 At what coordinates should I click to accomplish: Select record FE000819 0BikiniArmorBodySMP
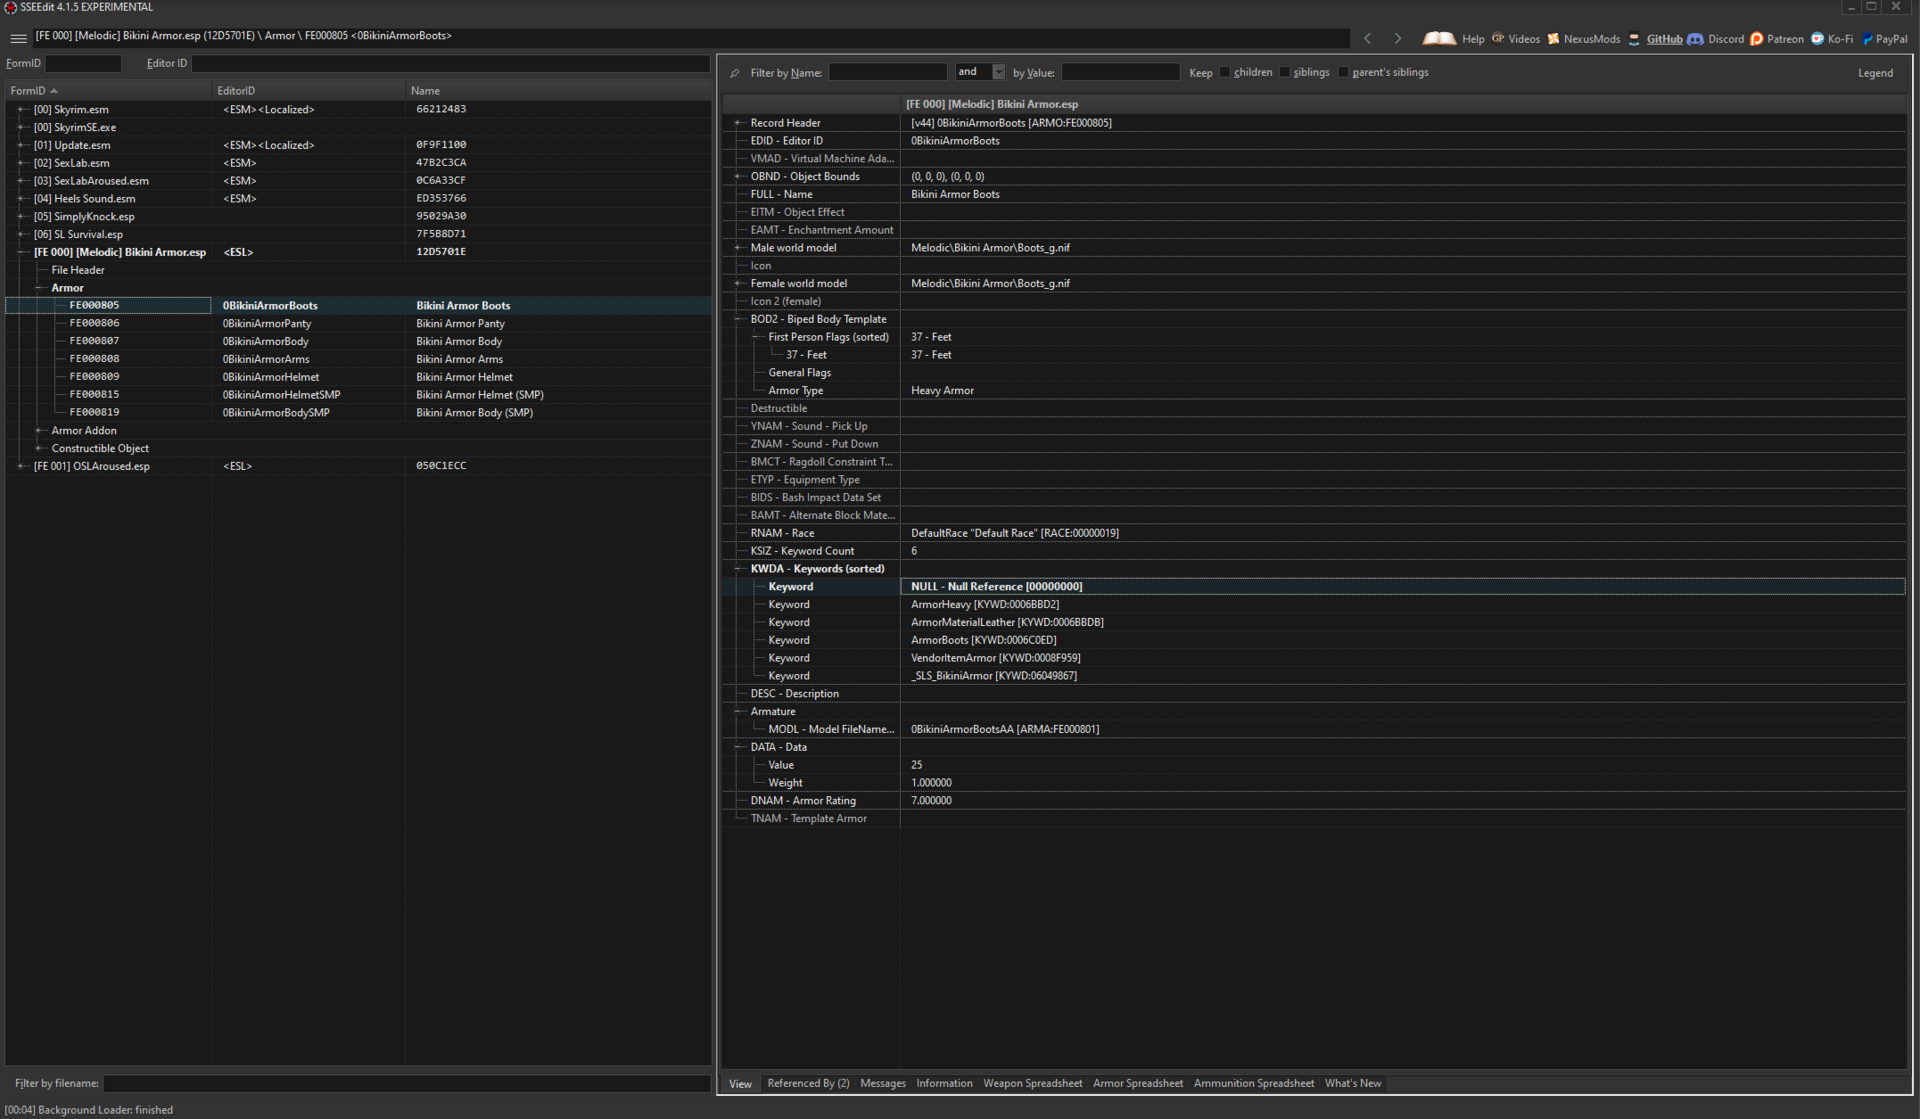(x=358, y=413)
